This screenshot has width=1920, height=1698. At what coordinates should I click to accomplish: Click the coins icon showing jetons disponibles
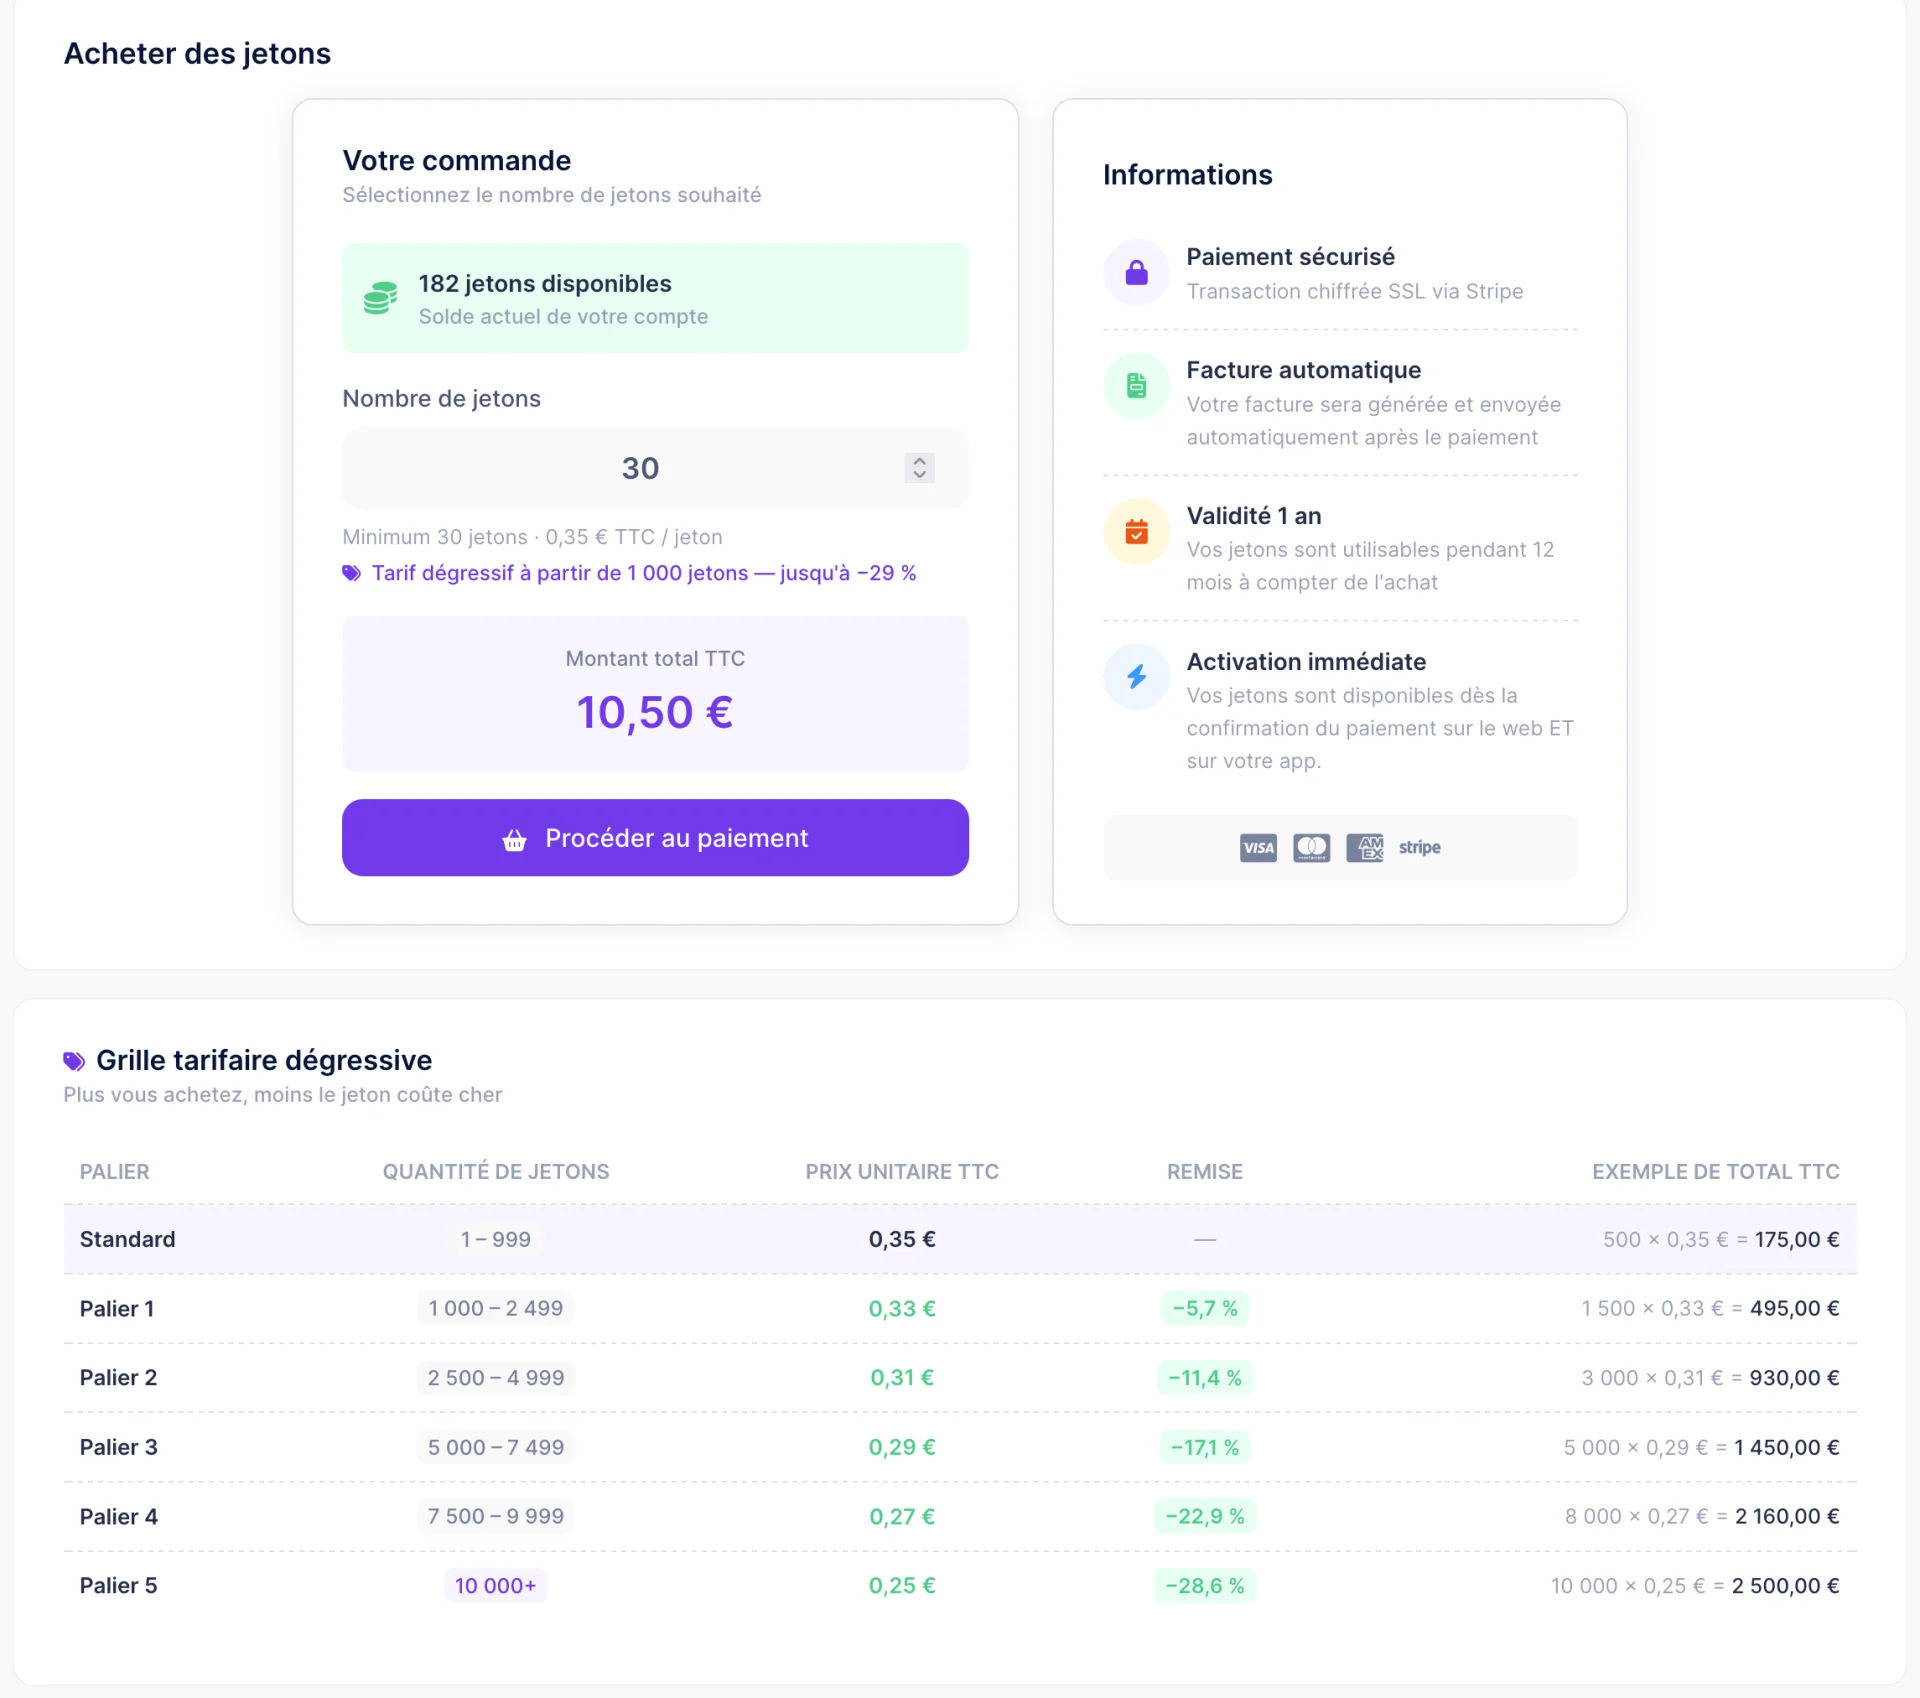tap(380, 297)
